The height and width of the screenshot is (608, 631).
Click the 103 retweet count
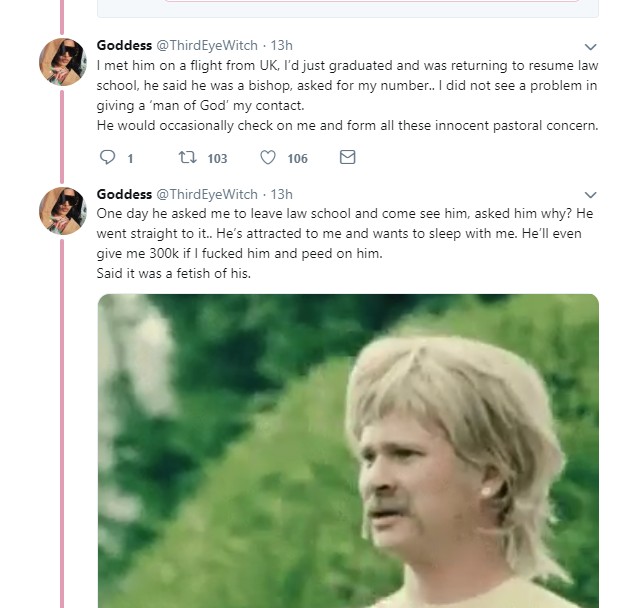pos(217,159)
